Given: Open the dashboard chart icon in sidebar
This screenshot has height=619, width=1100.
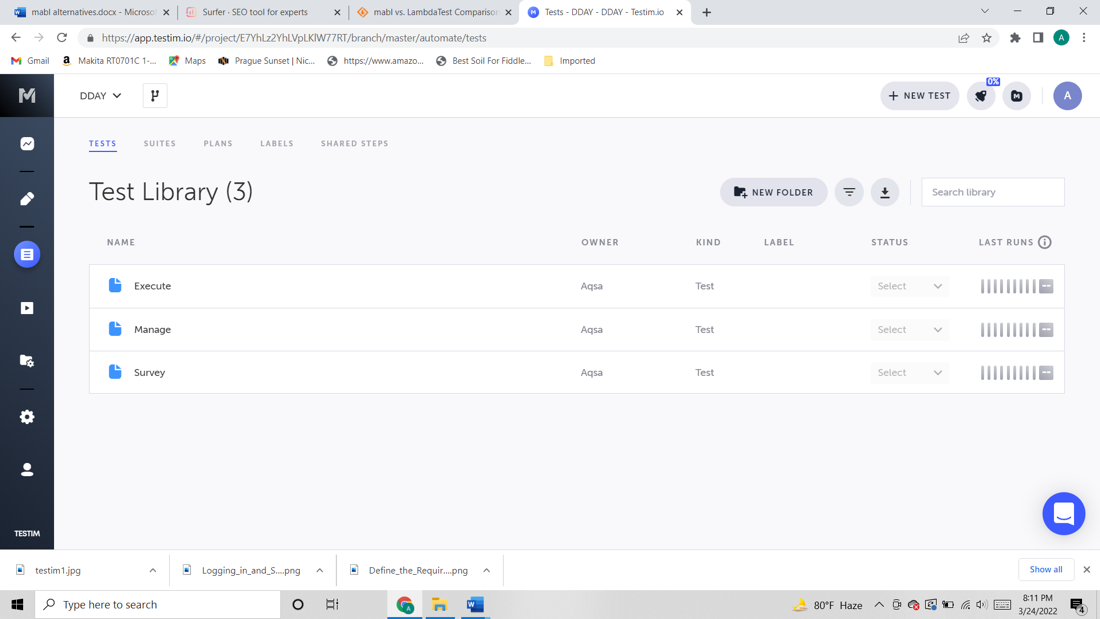Looking at the screenshot, I should click(x=27, y=143).
